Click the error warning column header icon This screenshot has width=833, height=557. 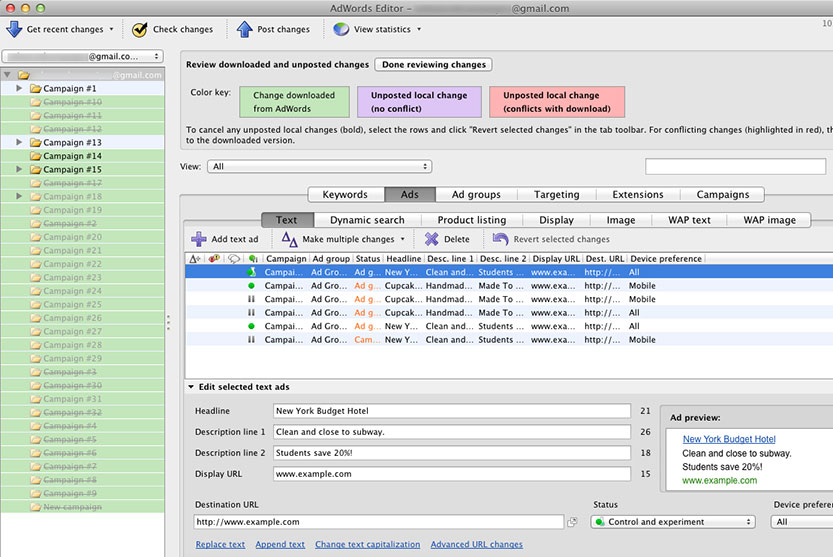coord(214,259)
